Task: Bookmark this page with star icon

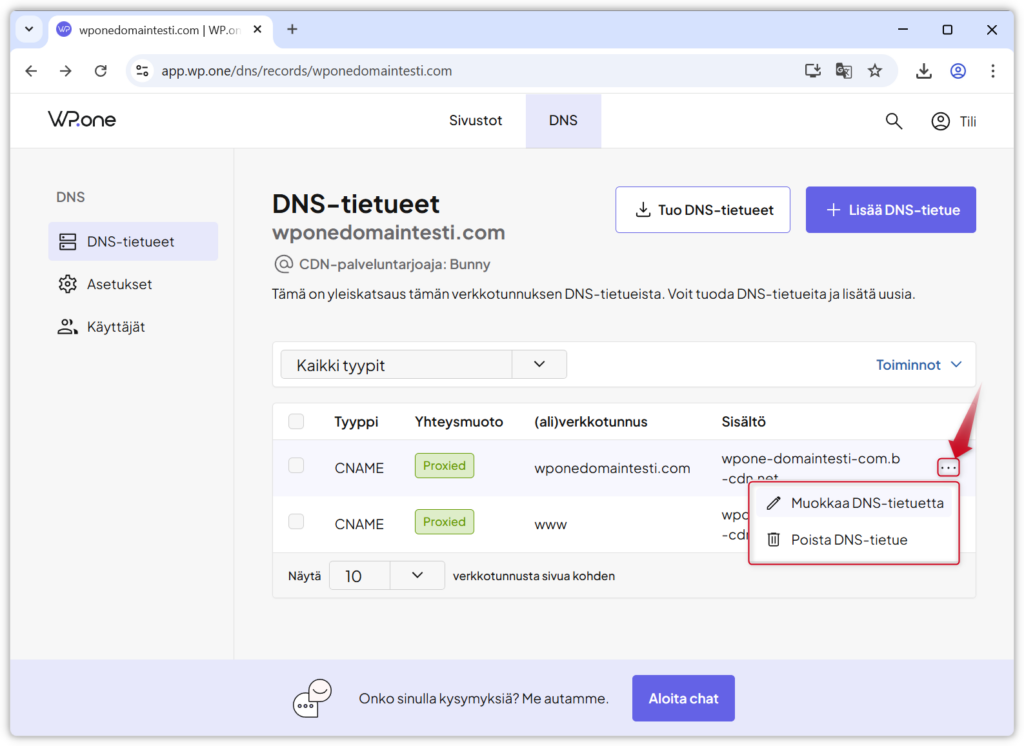Action: [x=875, y=71]
